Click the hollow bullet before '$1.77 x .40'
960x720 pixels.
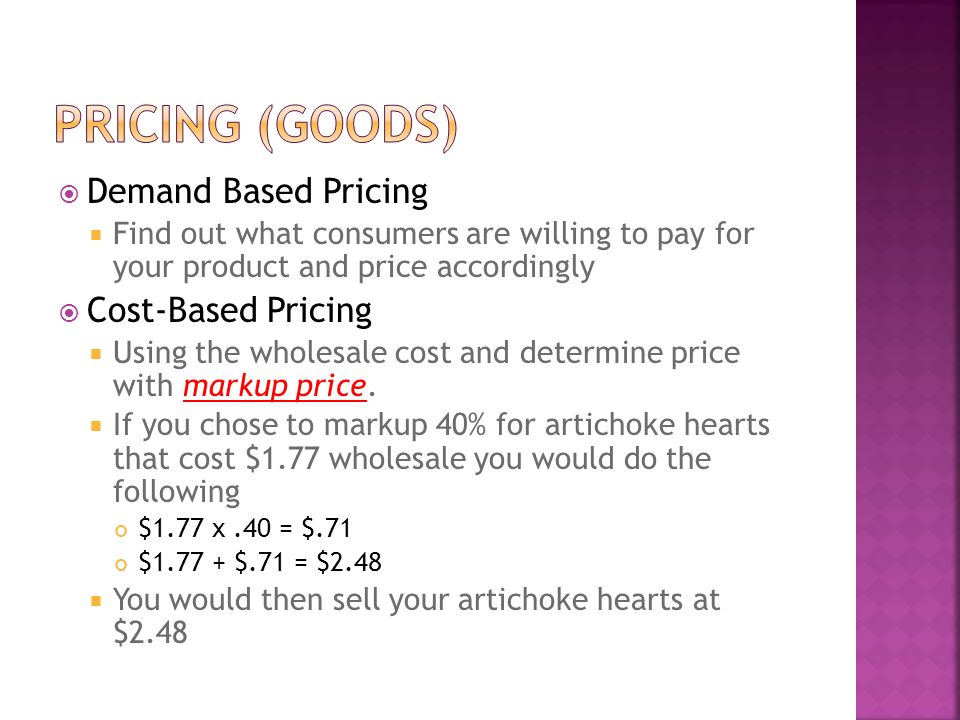(x=121, y=531)
